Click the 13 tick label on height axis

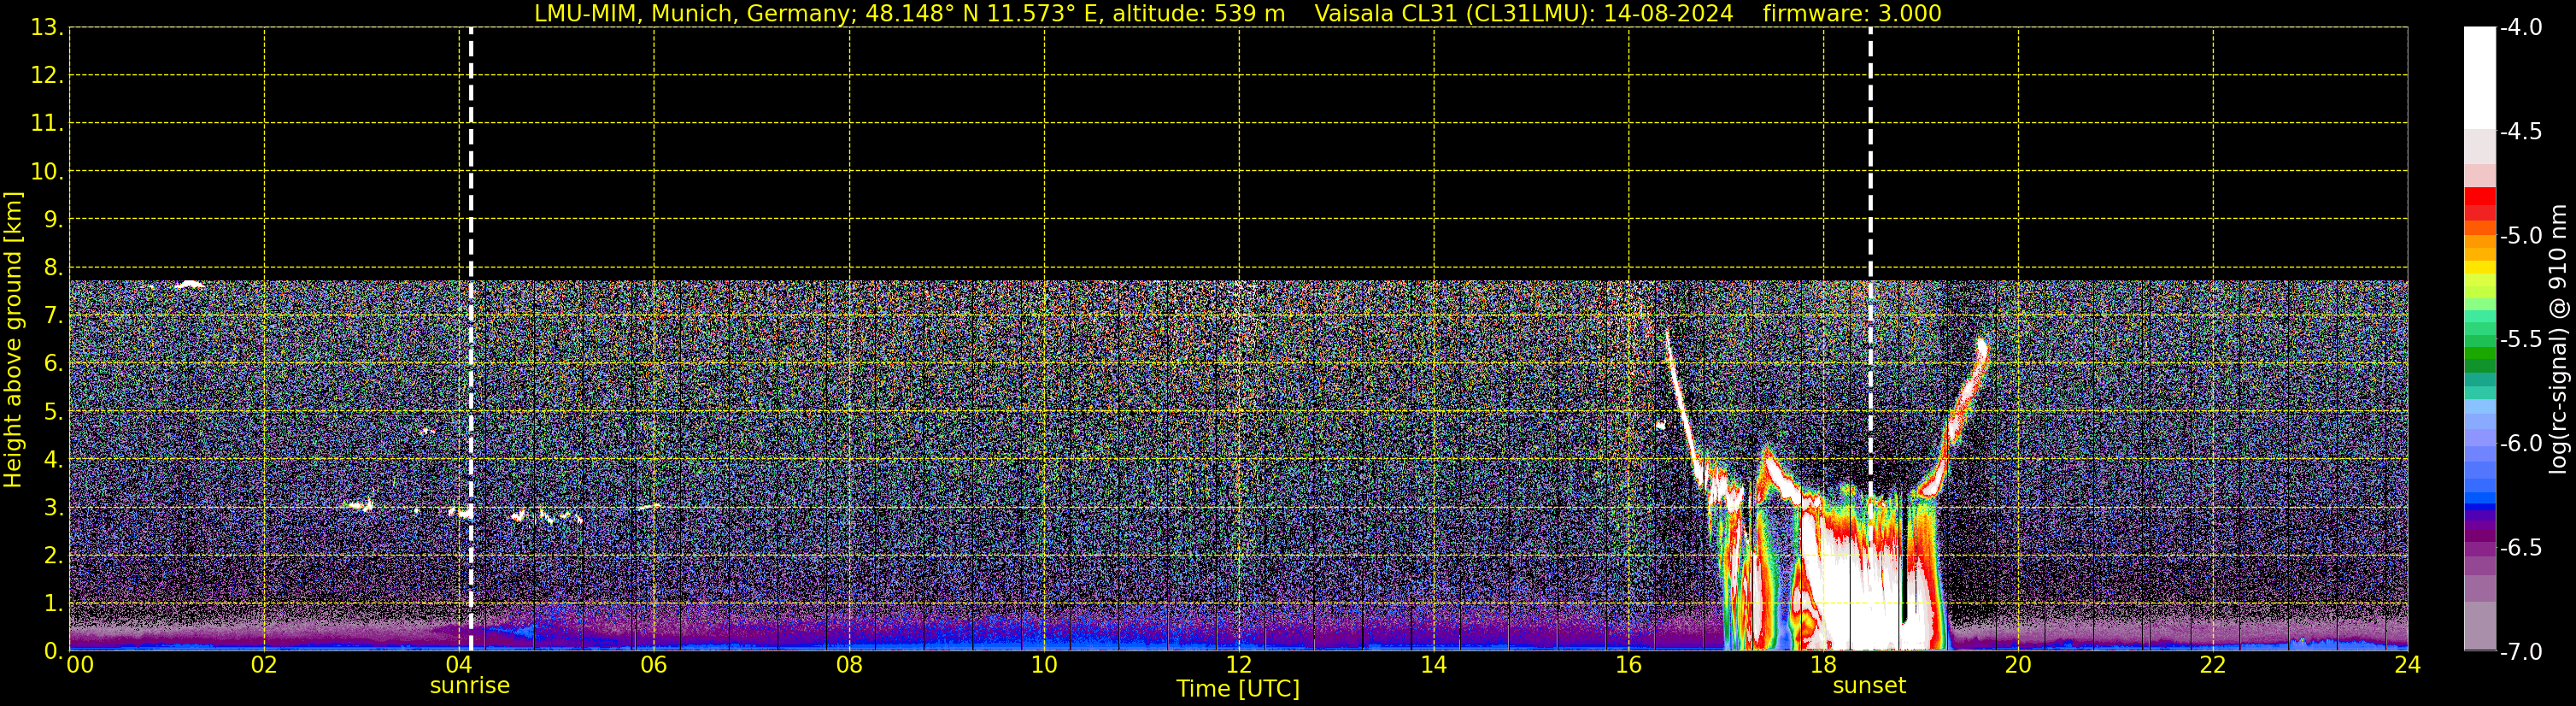[45, 28]
